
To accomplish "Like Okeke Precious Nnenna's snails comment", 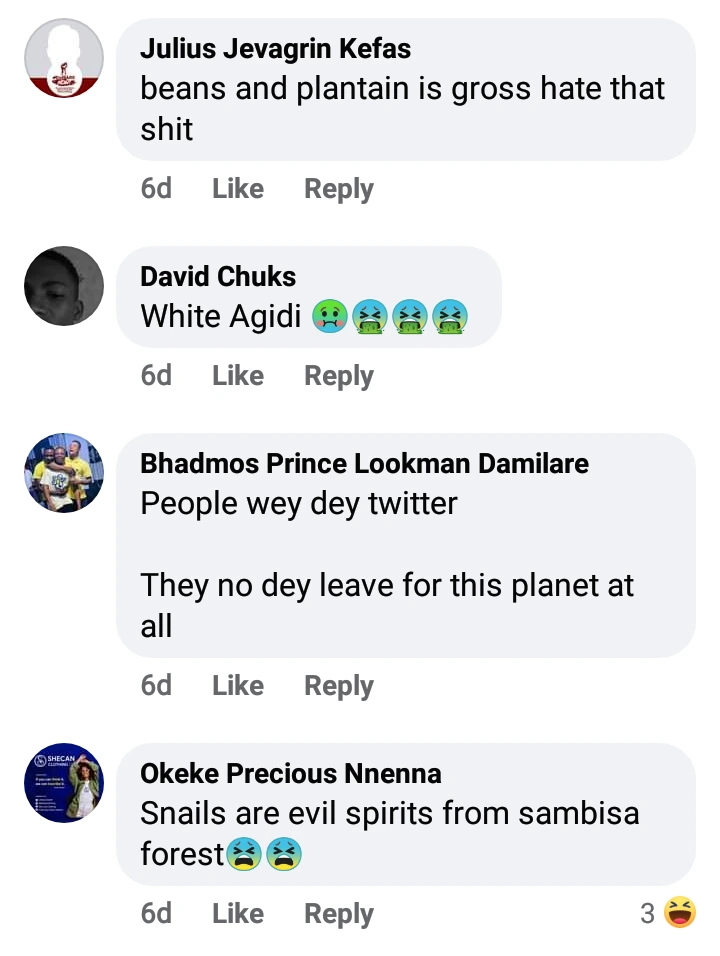I will [238, 914].
